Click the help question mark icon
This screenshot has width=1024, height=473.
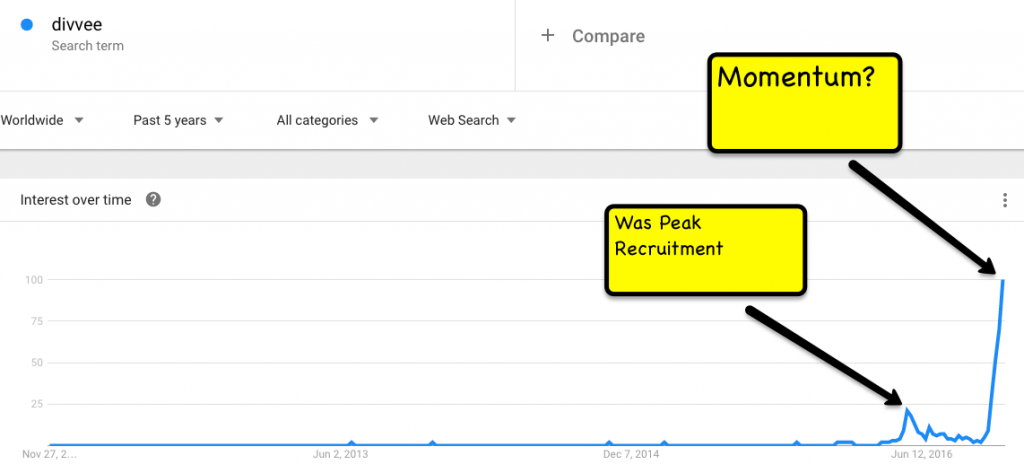click(x=153, y=200)
